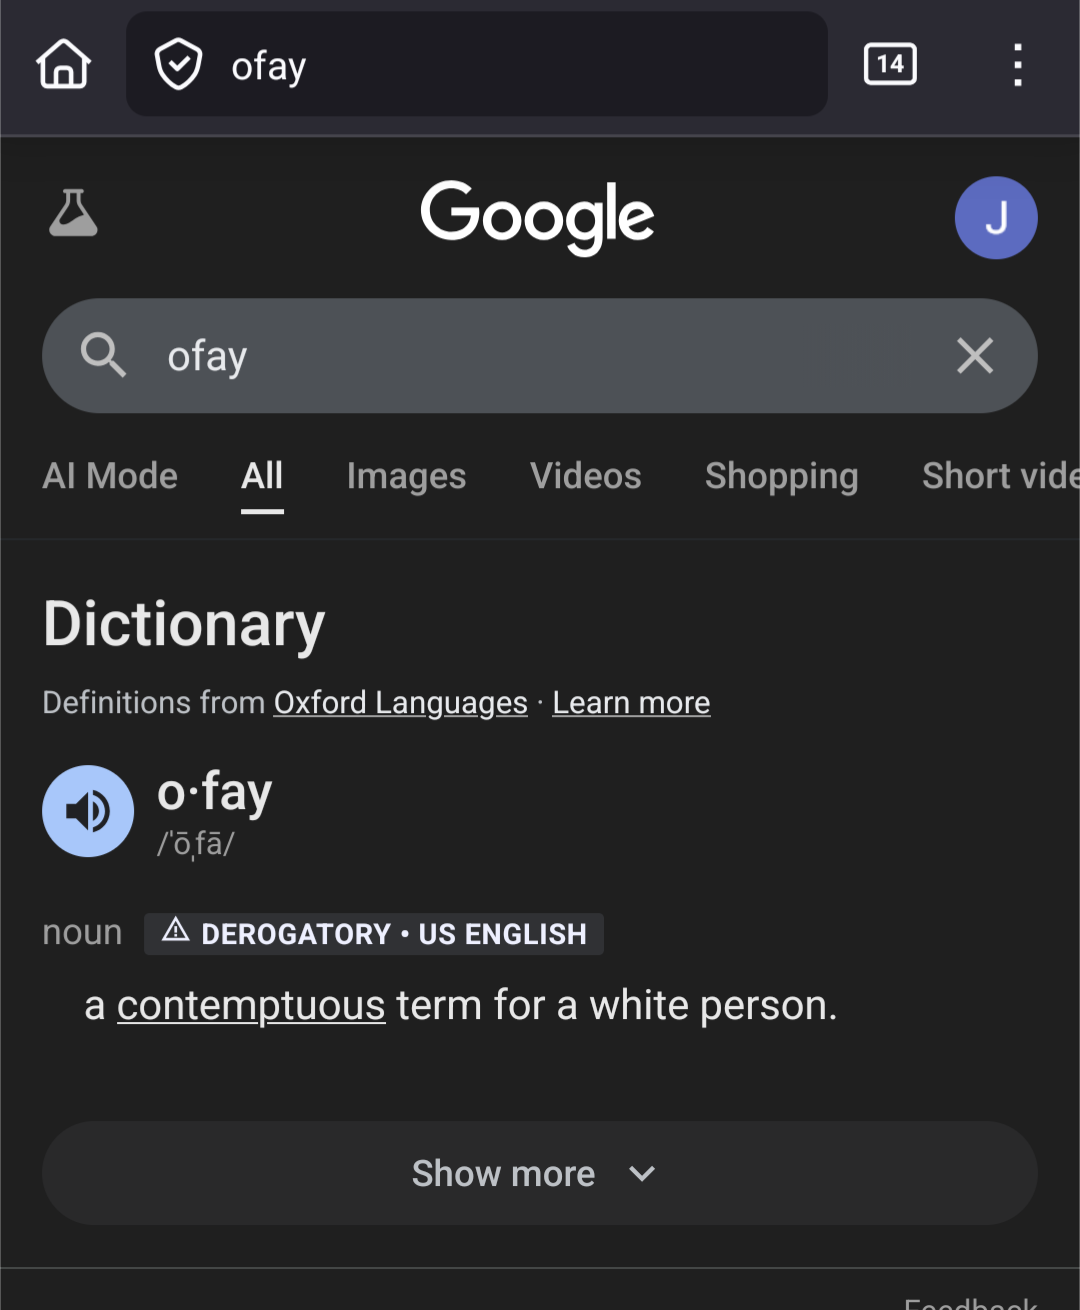Select the Images tab
1080x1310 pixels.
tap(406, 476)
